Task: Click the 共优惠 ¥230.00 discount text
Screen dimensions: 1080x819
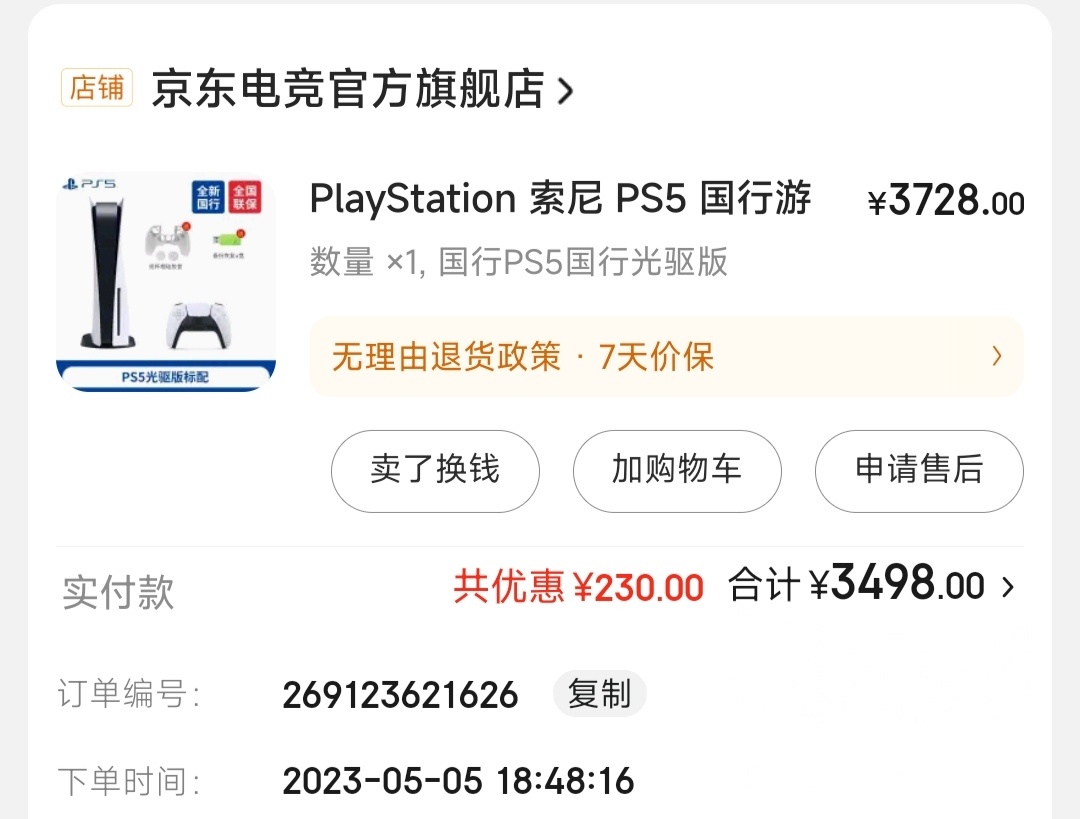Action: coord(578,588)
